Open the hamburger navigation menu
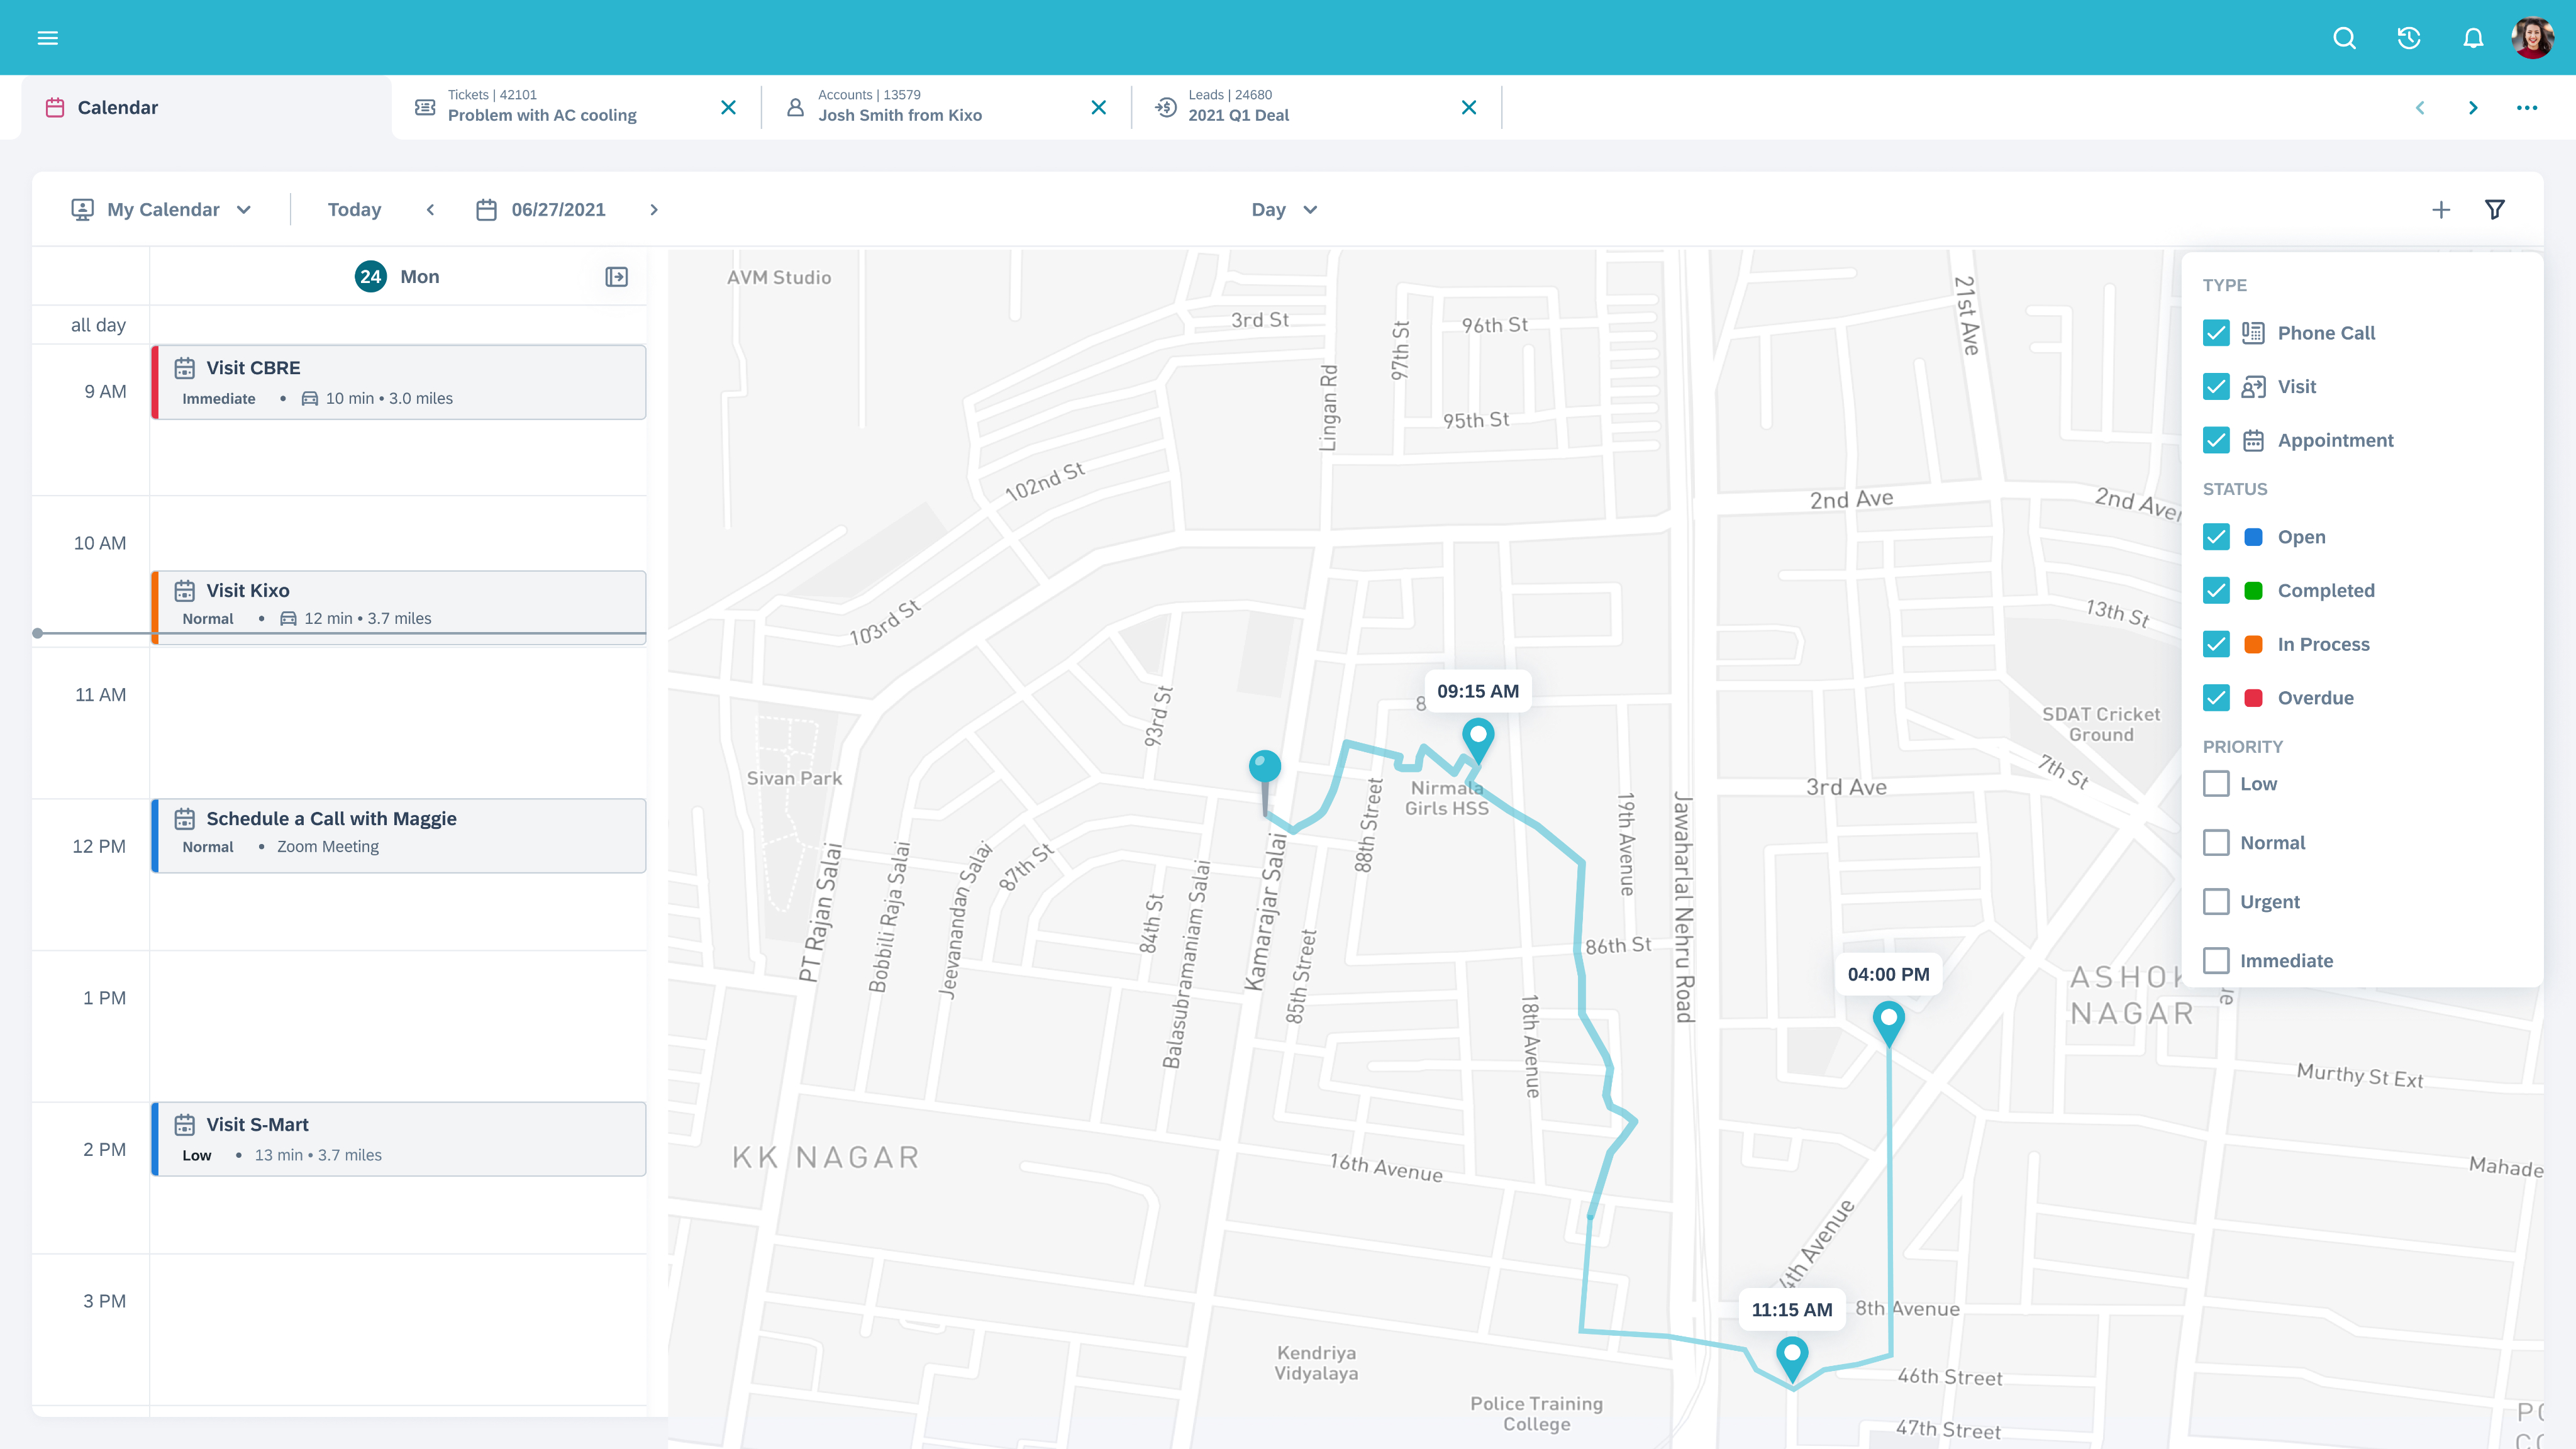2576x1449 pixels. [47, 38]
